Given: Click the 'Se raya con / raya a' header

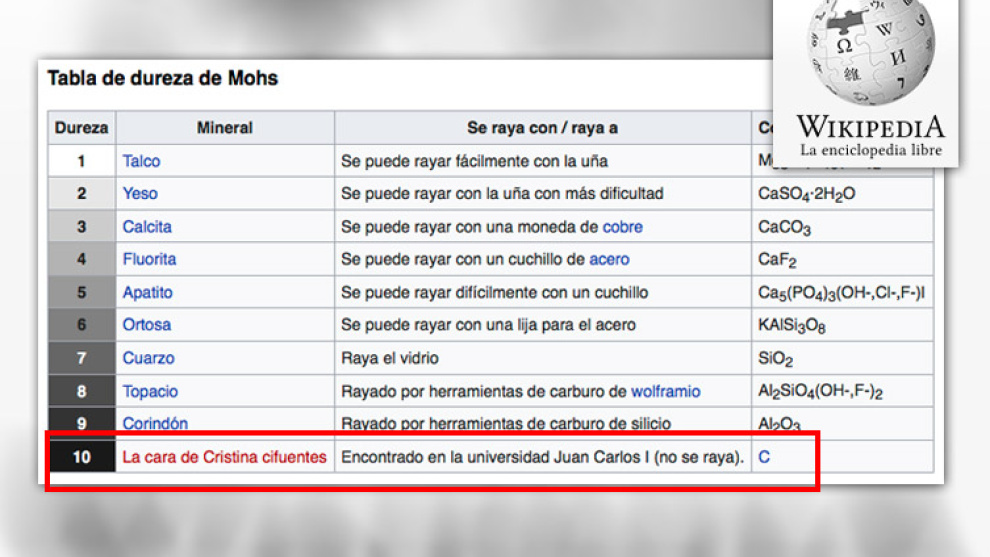Looking at the screenshot, I should click(x=542, y=128).
